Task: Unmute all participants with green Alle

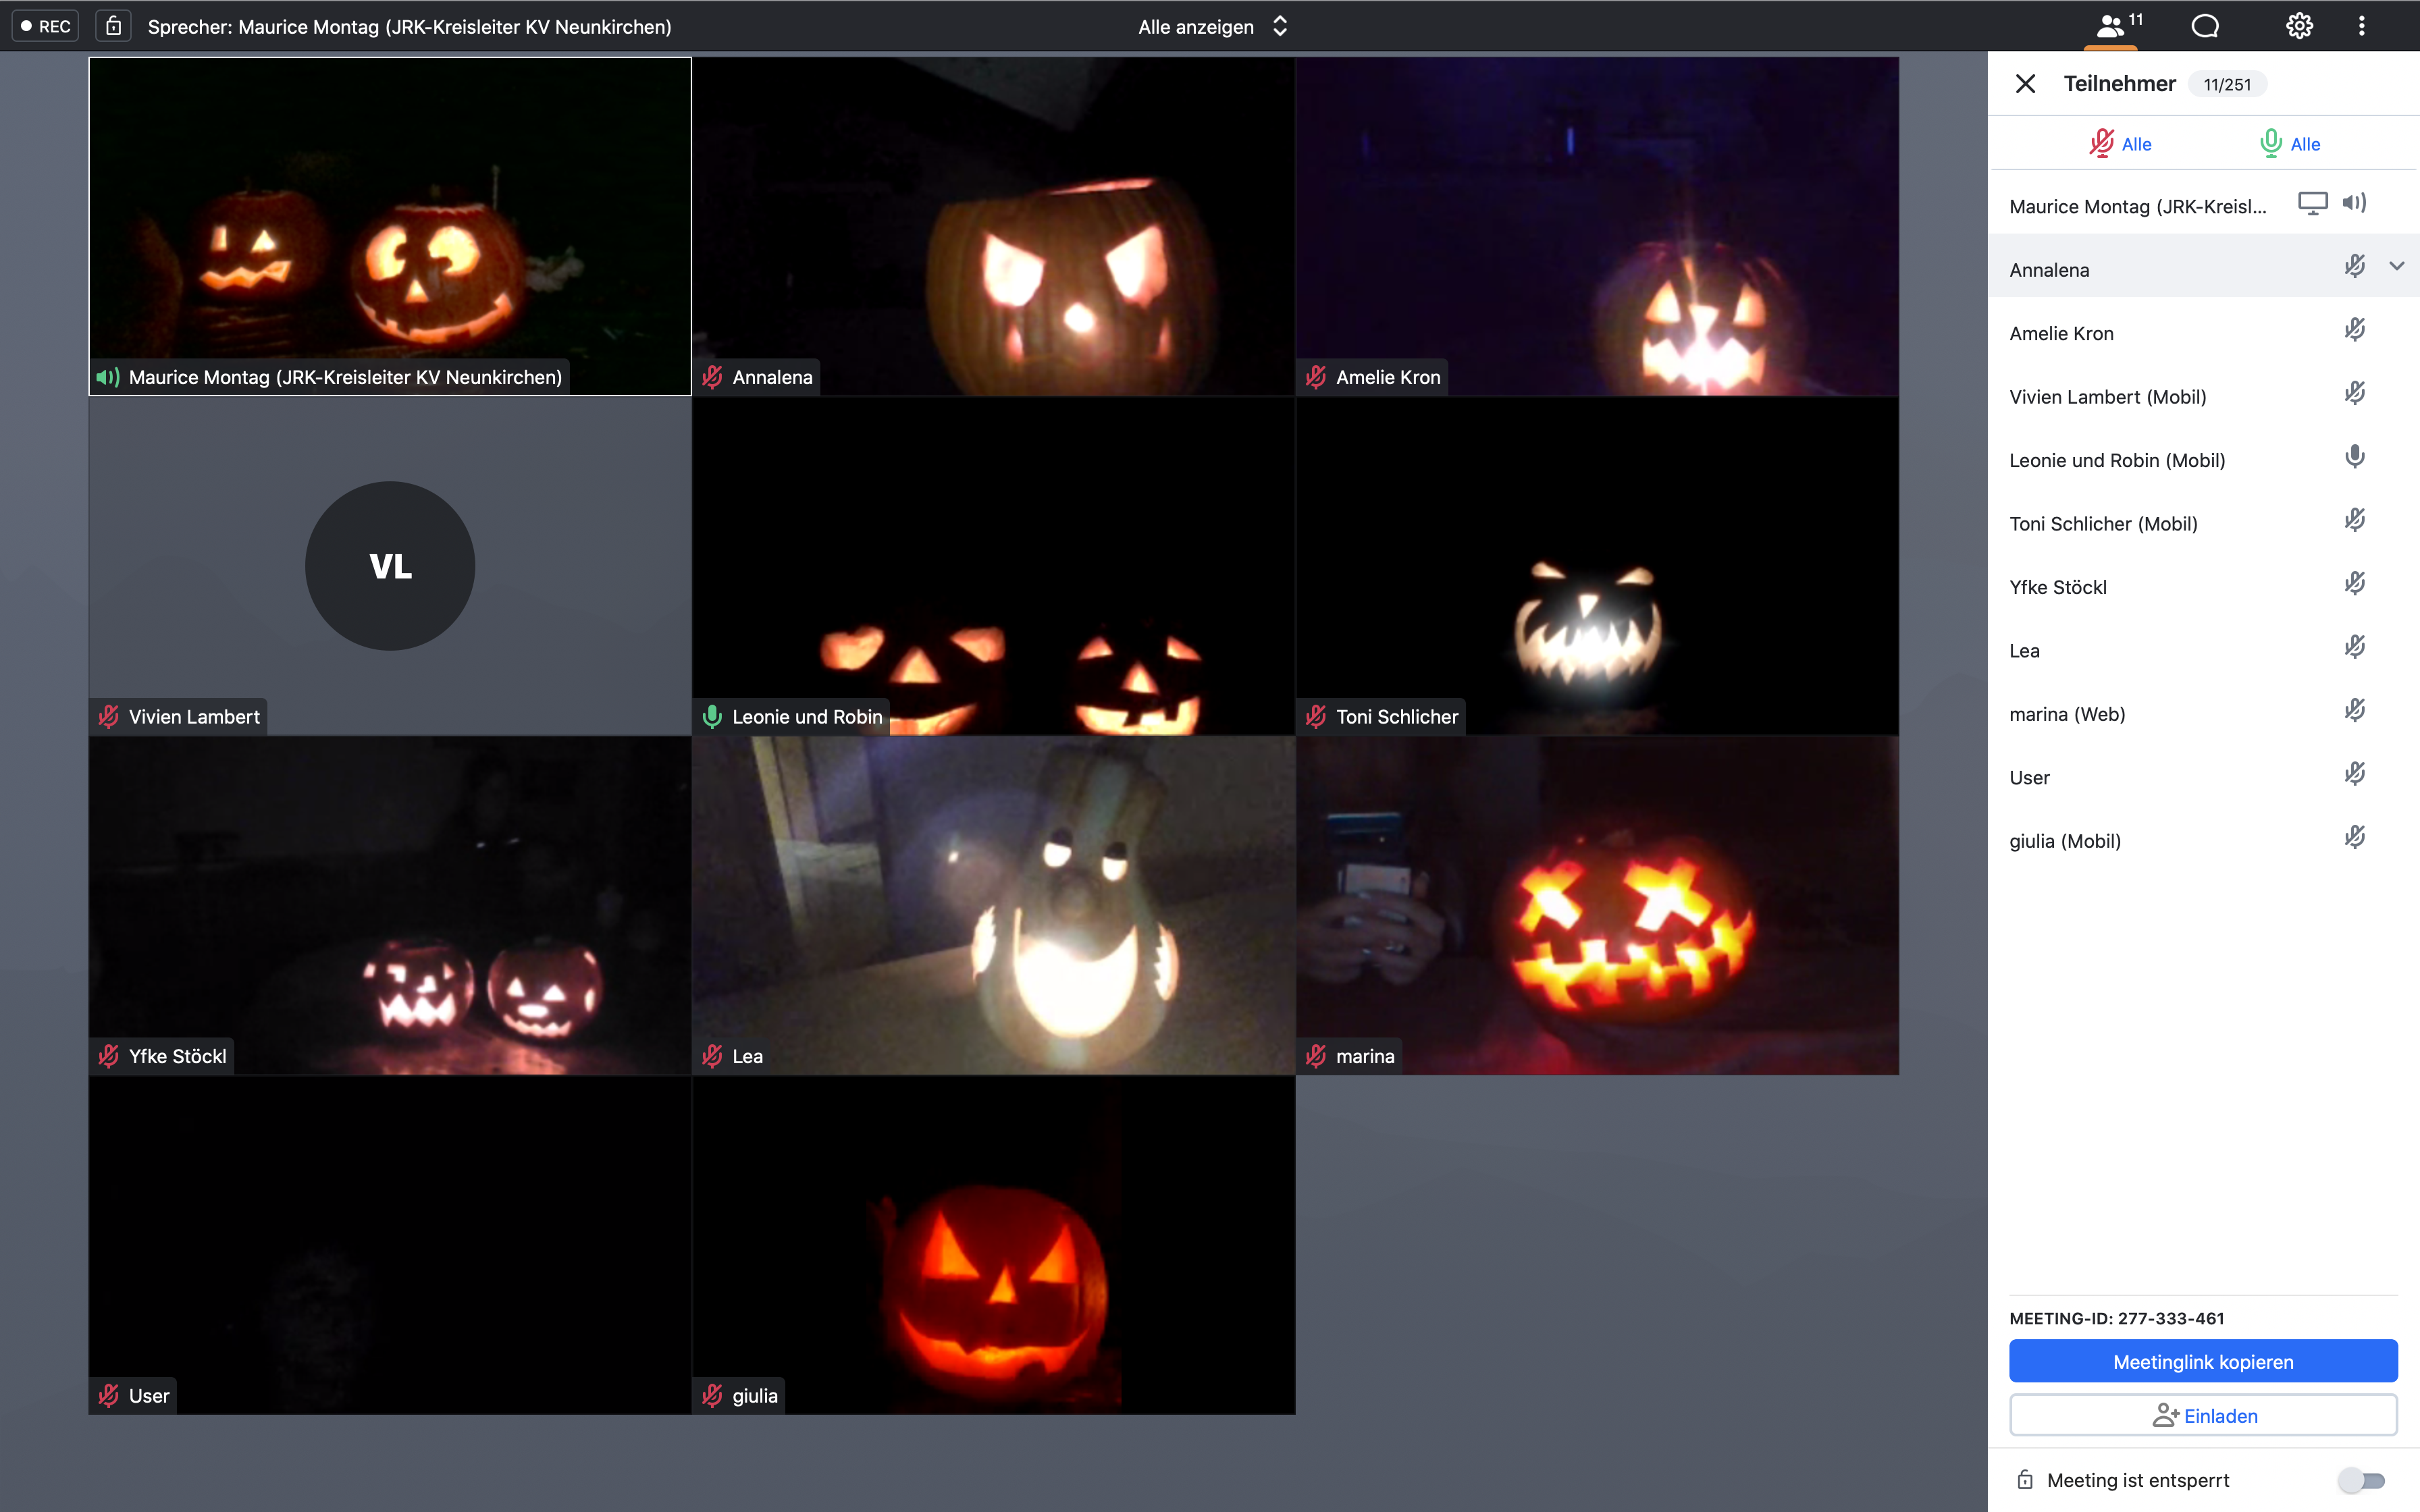Action: click(x=2289, y=143)
